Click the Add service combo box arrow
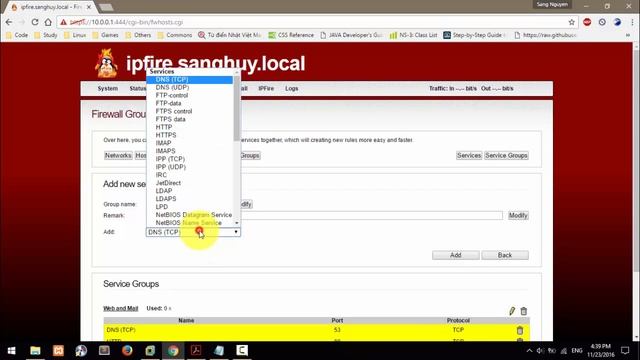640x360 pixels. (x=236, y=232)
